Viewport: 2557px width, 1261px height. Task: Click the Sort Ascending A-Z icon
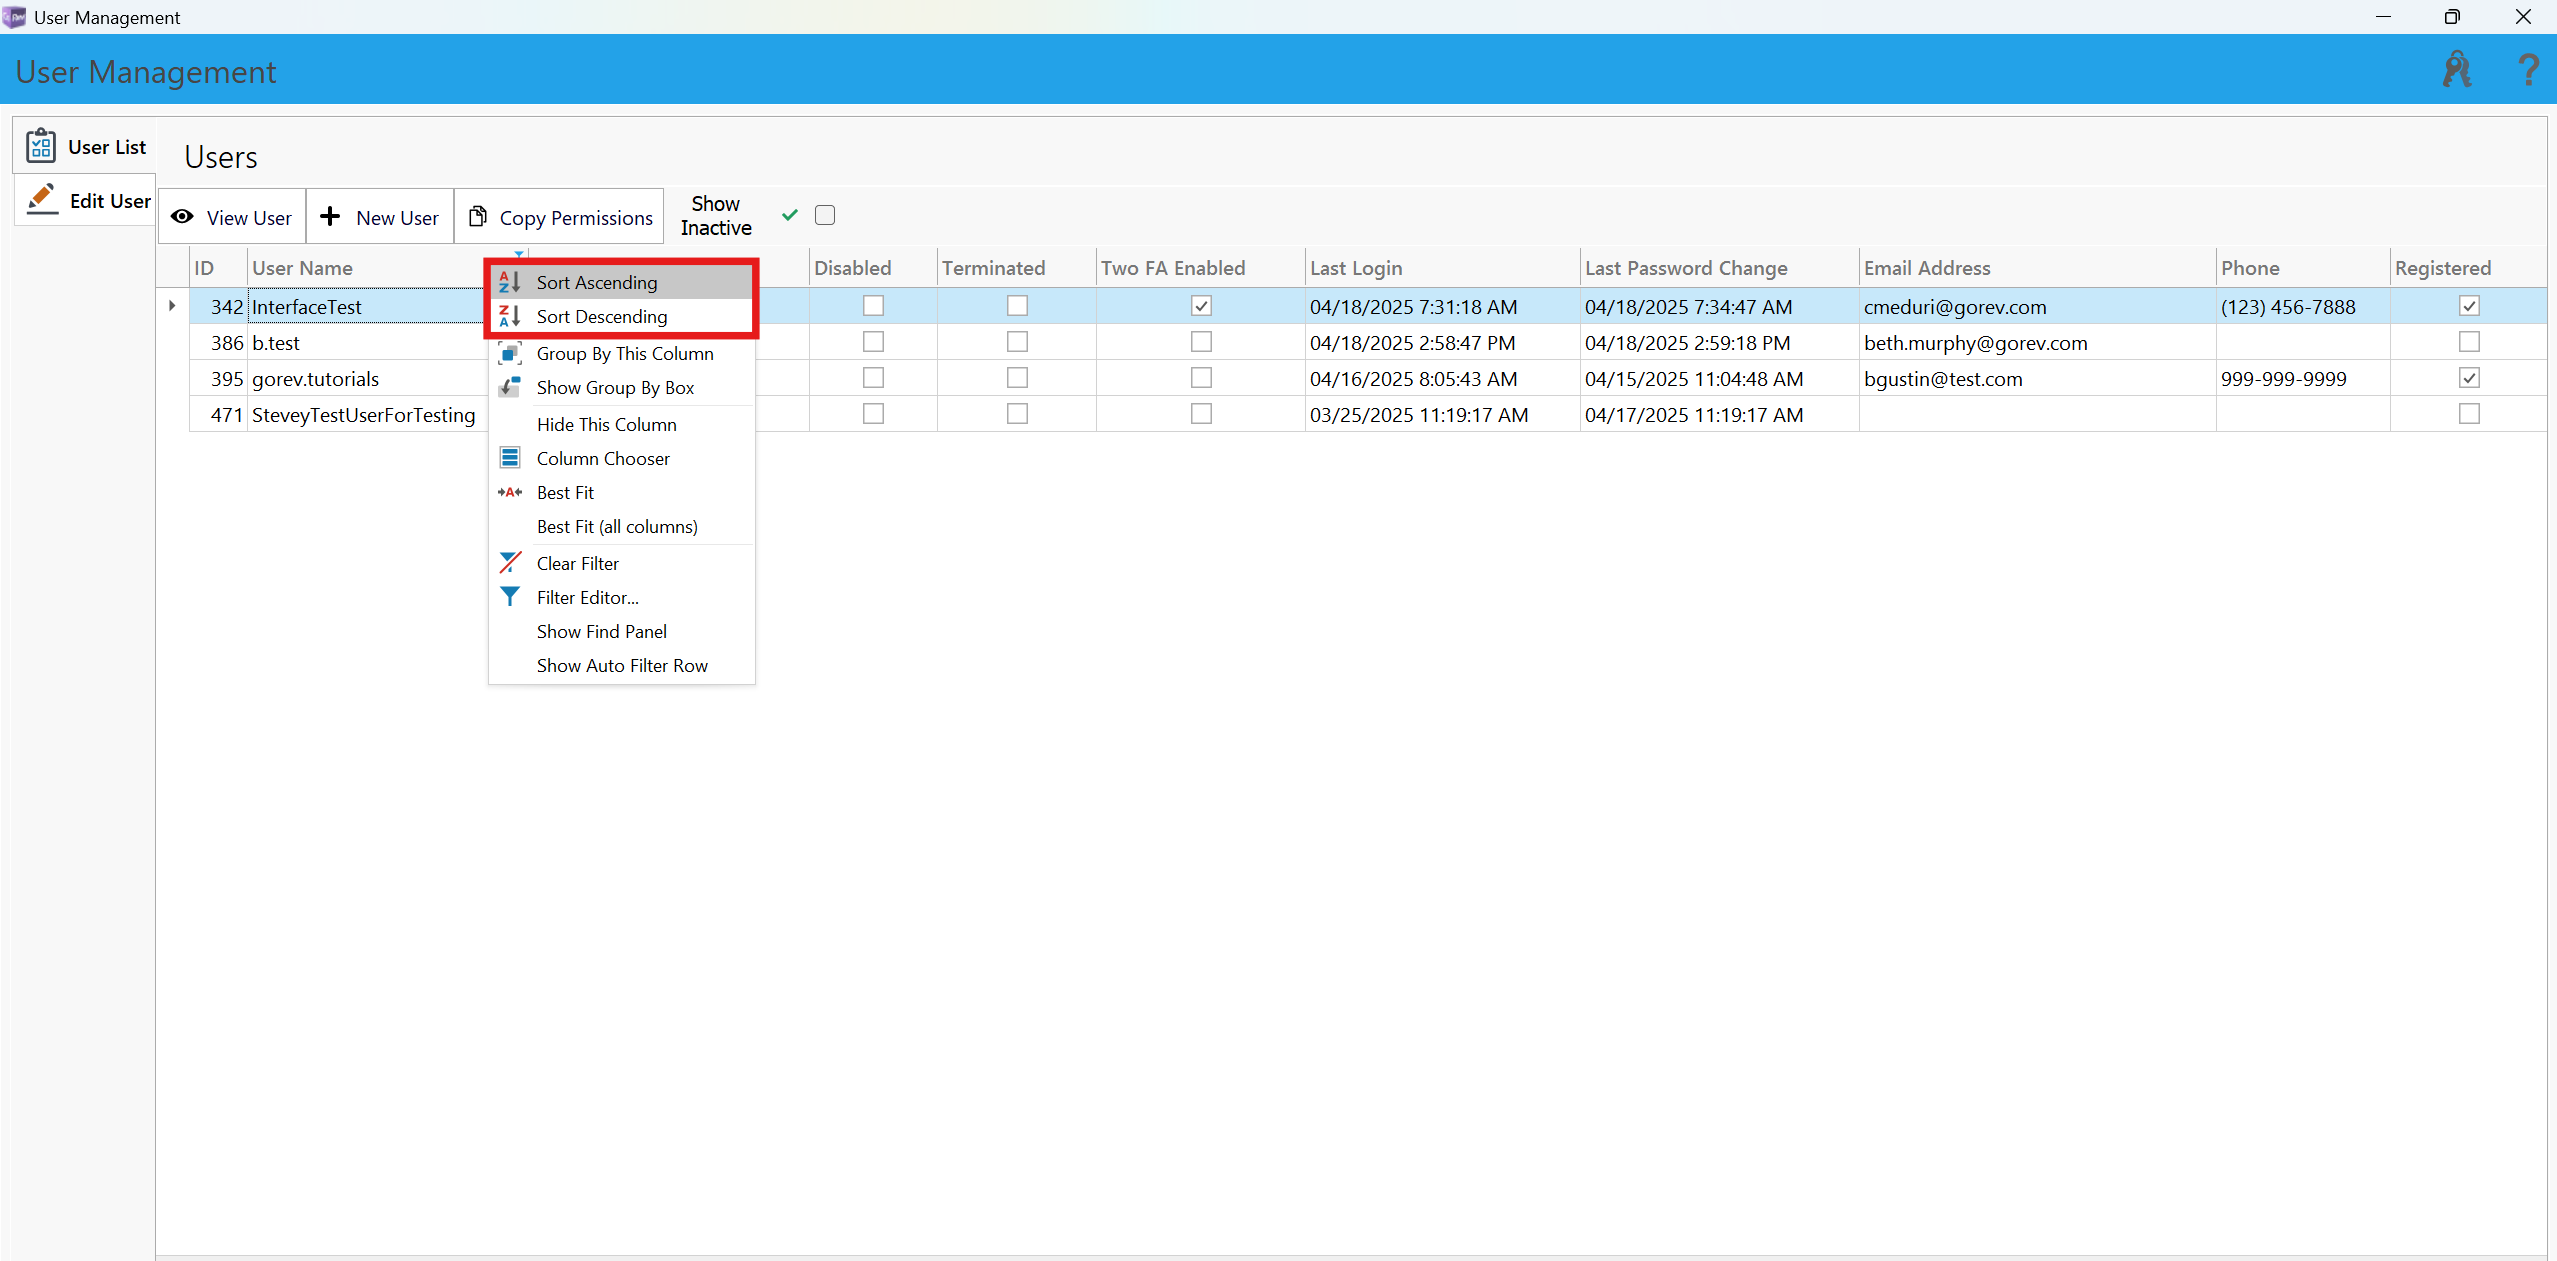pyautogui.click(x=510, y=282)
